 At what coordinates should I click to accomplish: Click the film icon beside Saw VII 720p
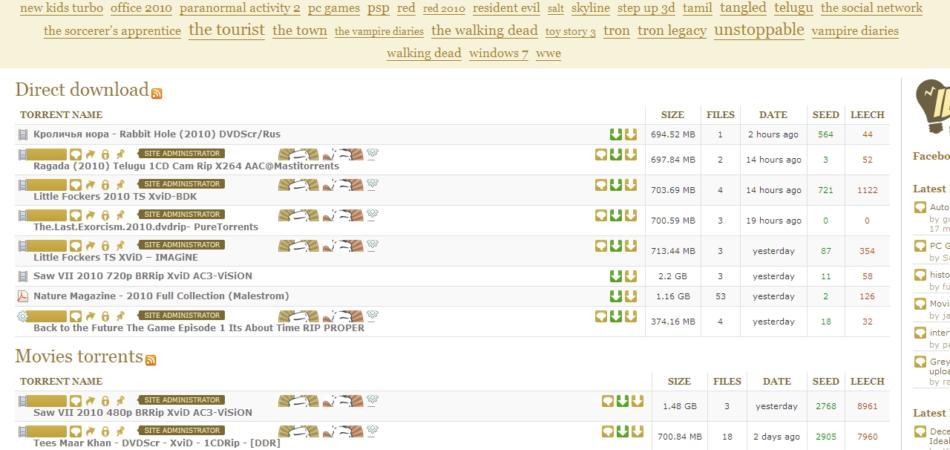[23, 276]
